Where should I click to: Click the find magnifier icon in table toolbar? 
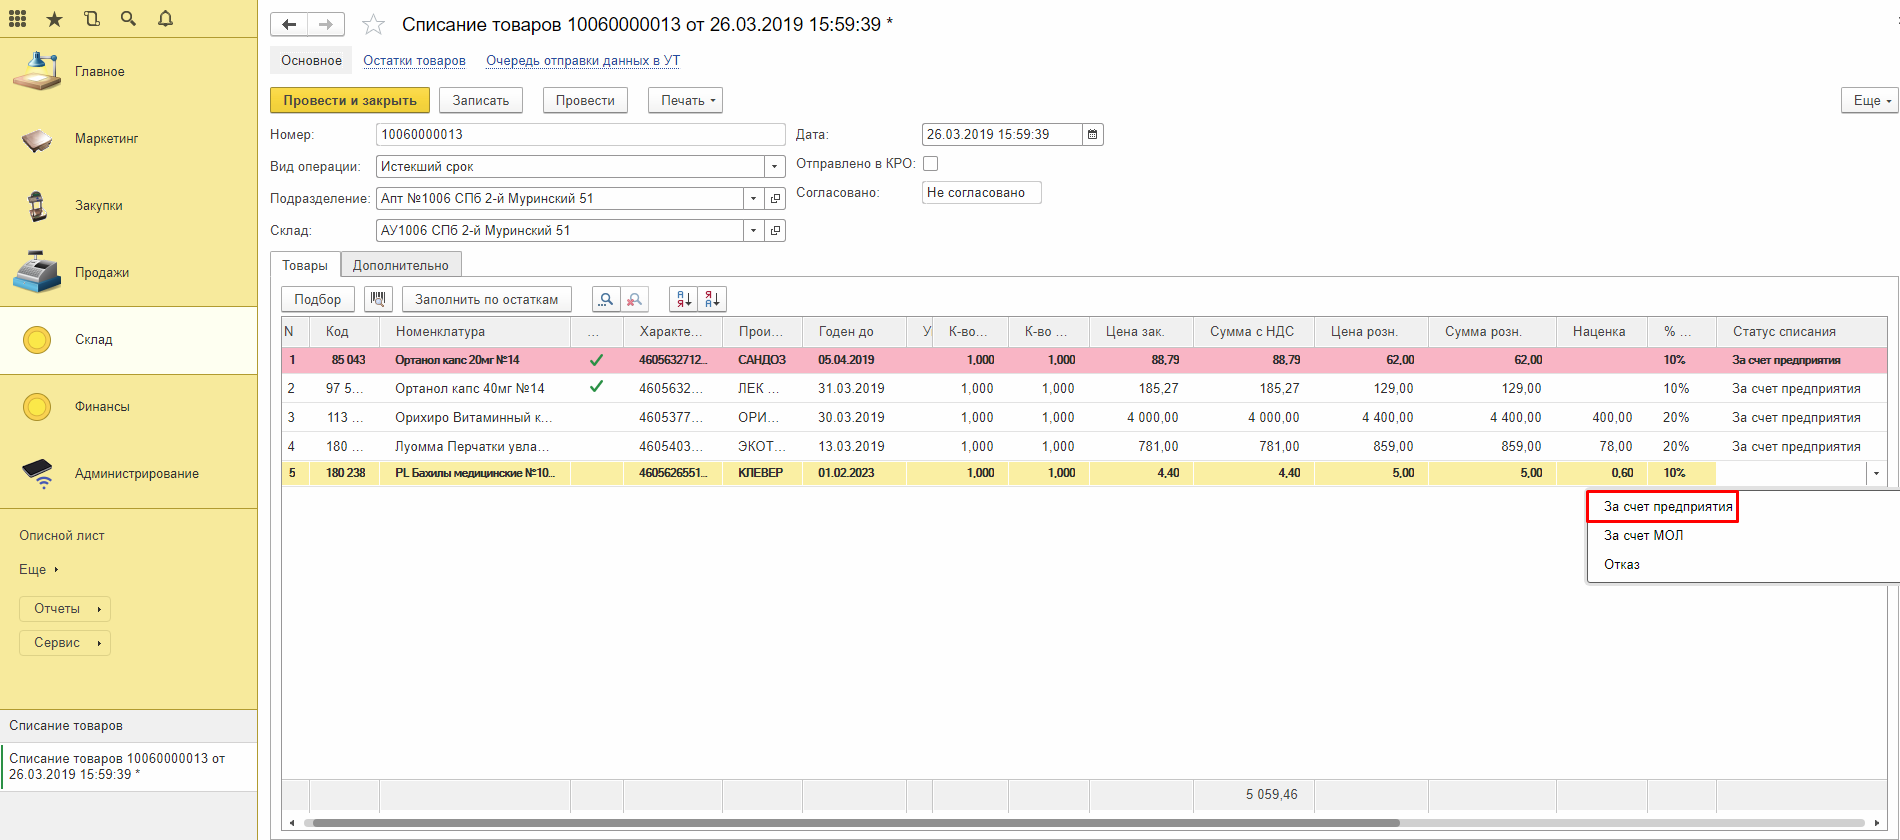point(606,299)
